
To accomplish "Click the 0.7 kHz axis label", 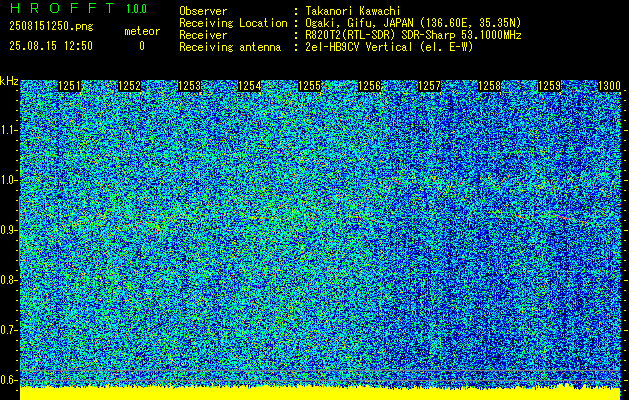I will tap(7, 330).
